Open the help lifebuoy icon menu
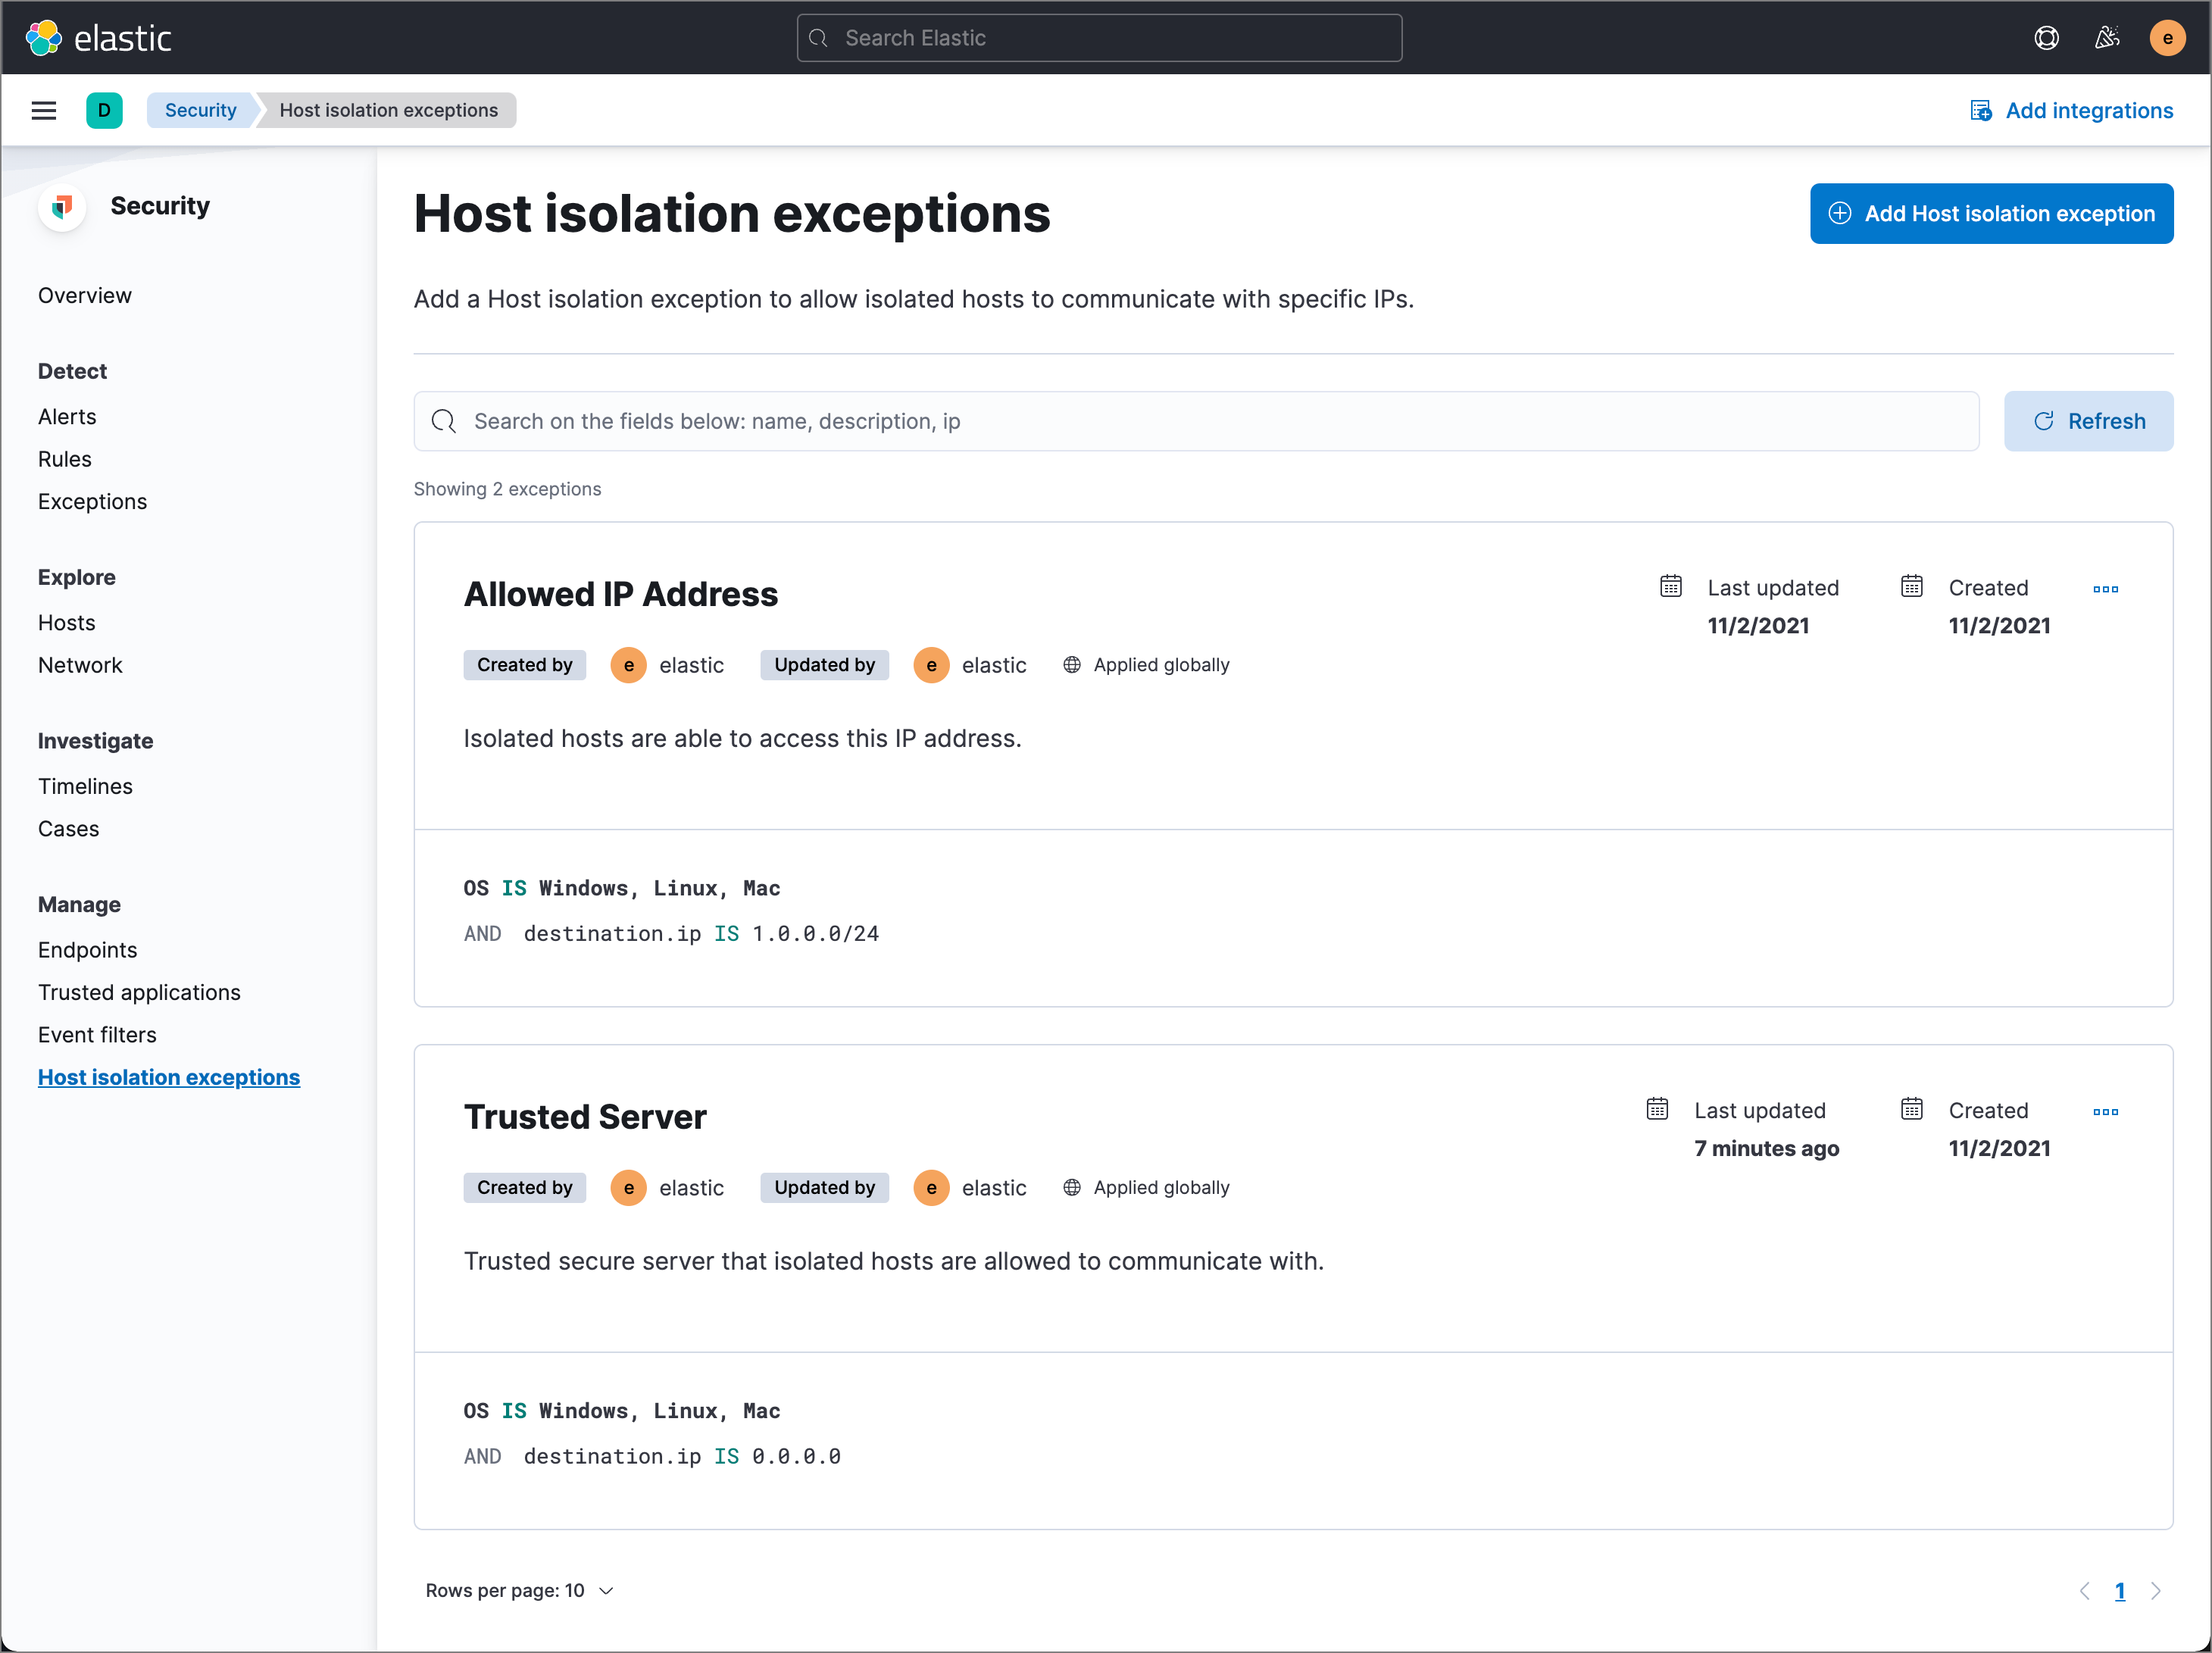Image resolution: width=2212 pixels, height=1653 pixels. click(x=2046, y=38)
